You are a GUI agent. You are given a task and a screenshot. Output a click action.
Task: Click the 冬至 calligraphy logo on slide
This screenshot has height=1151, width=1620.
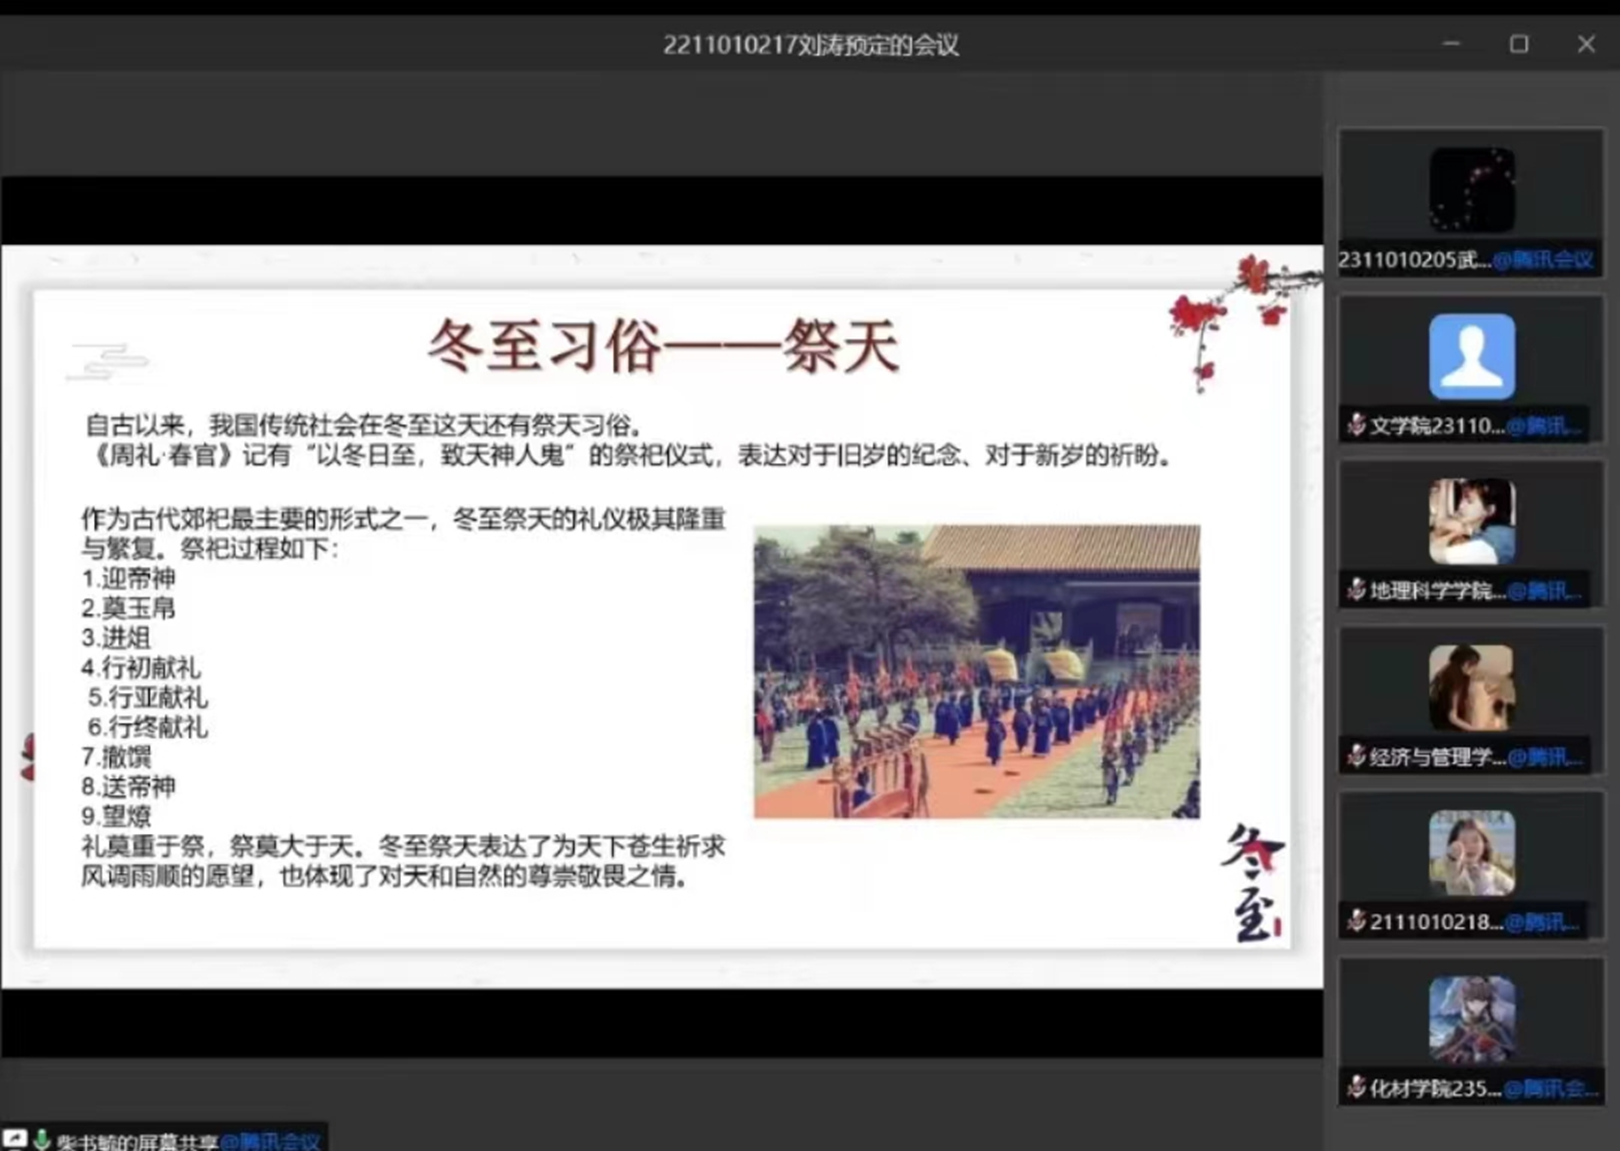tap(1252, 882)
